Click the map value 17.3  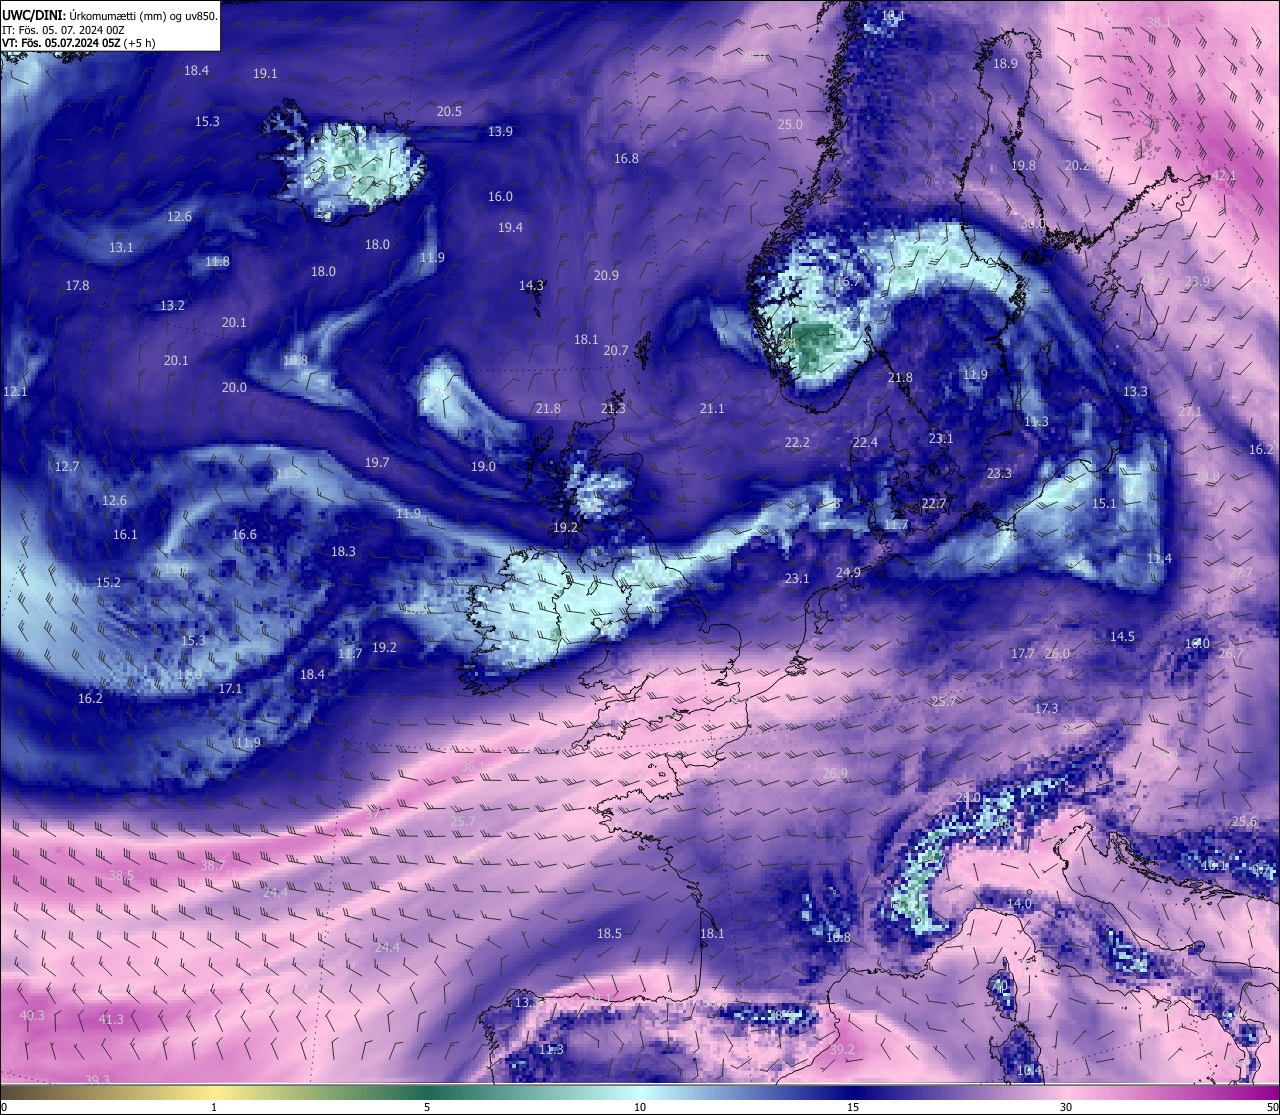pos(1046,708)
